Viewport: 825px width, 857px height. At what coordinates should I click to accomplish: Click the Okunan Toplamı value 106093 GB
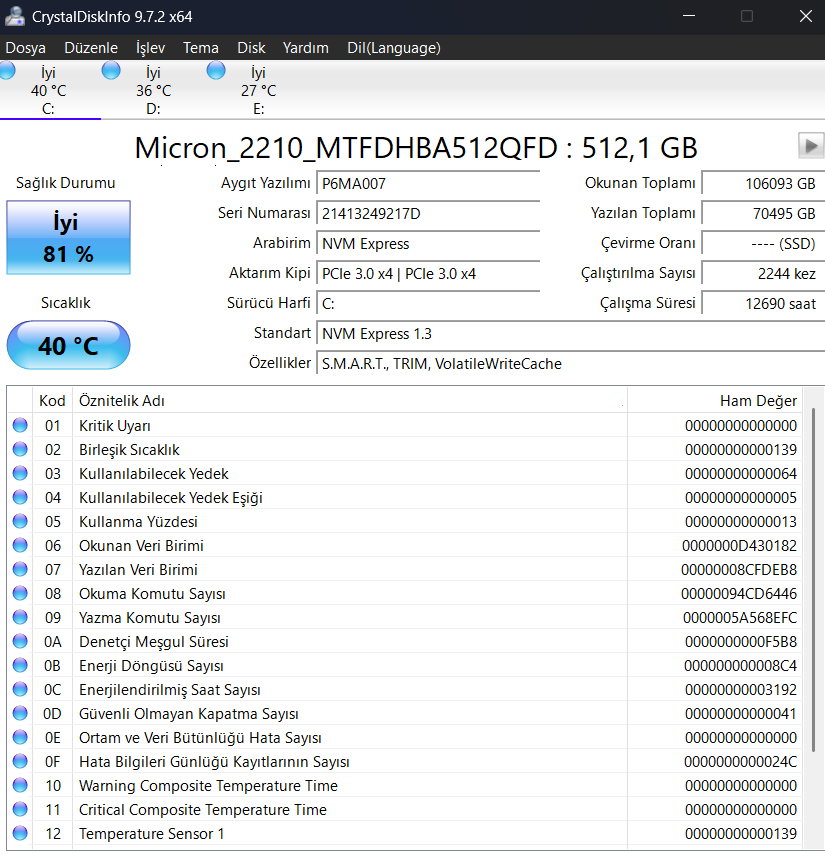pos(763,184)
